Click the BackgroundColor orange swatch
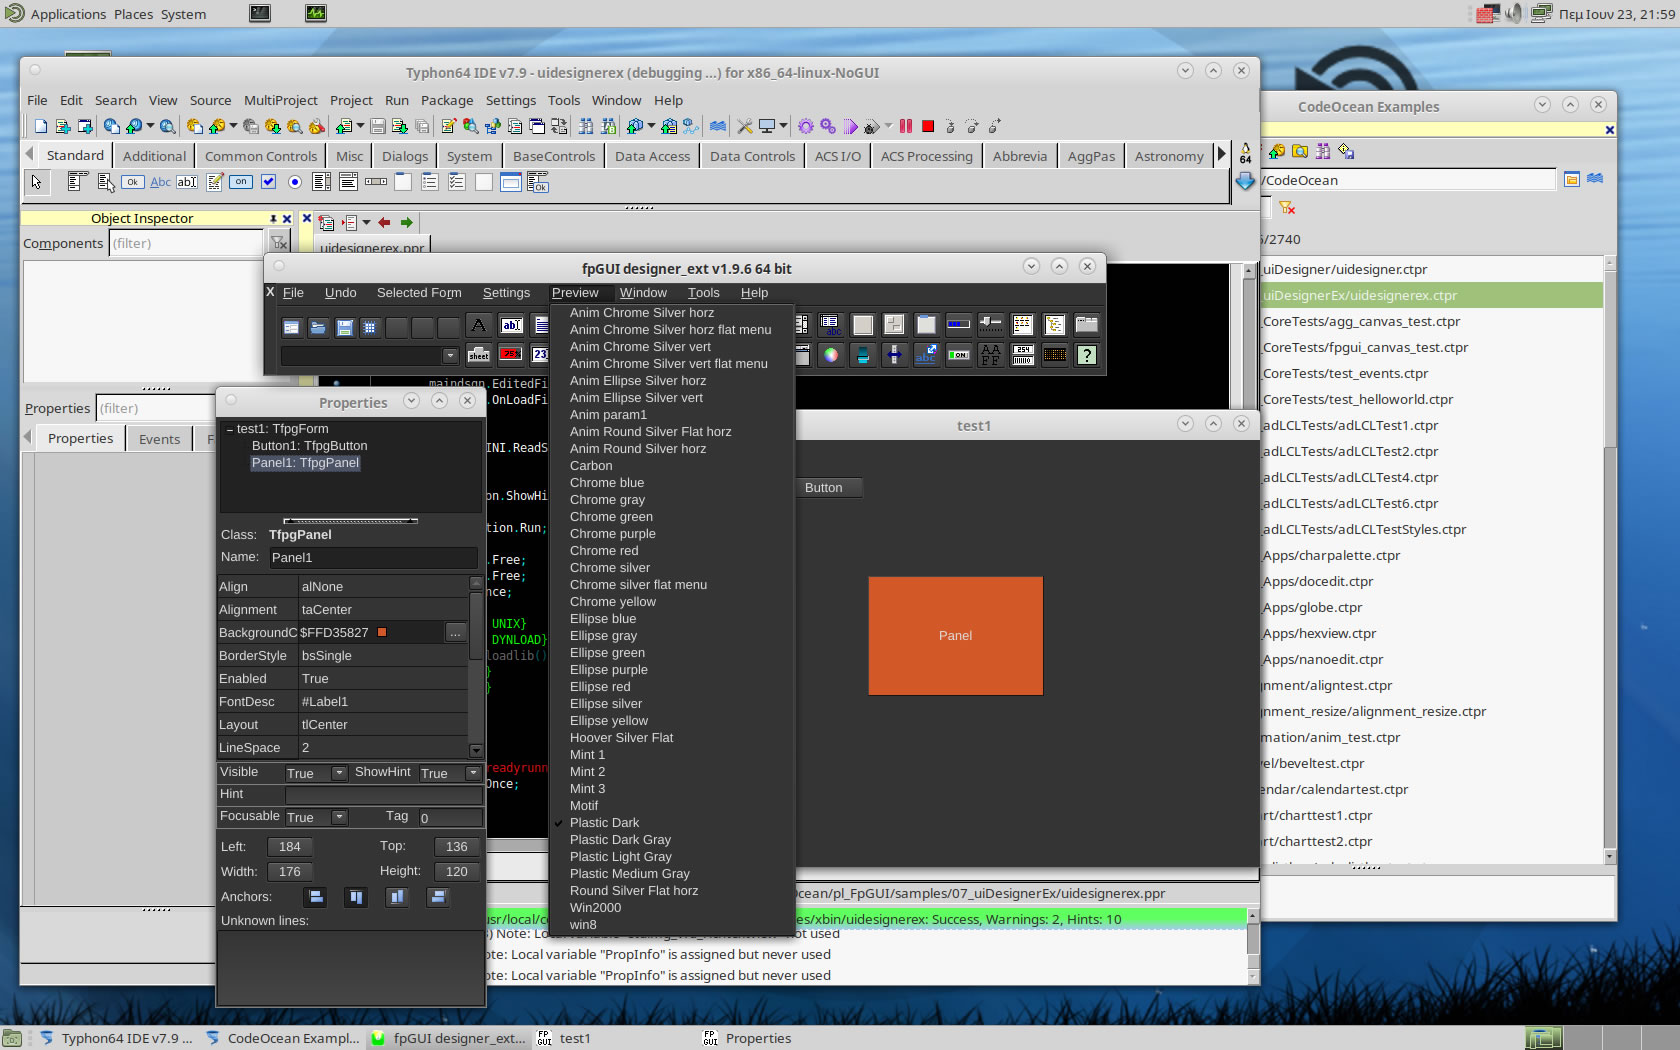This screenshot has width=1680, height=1050. point(382,632)
